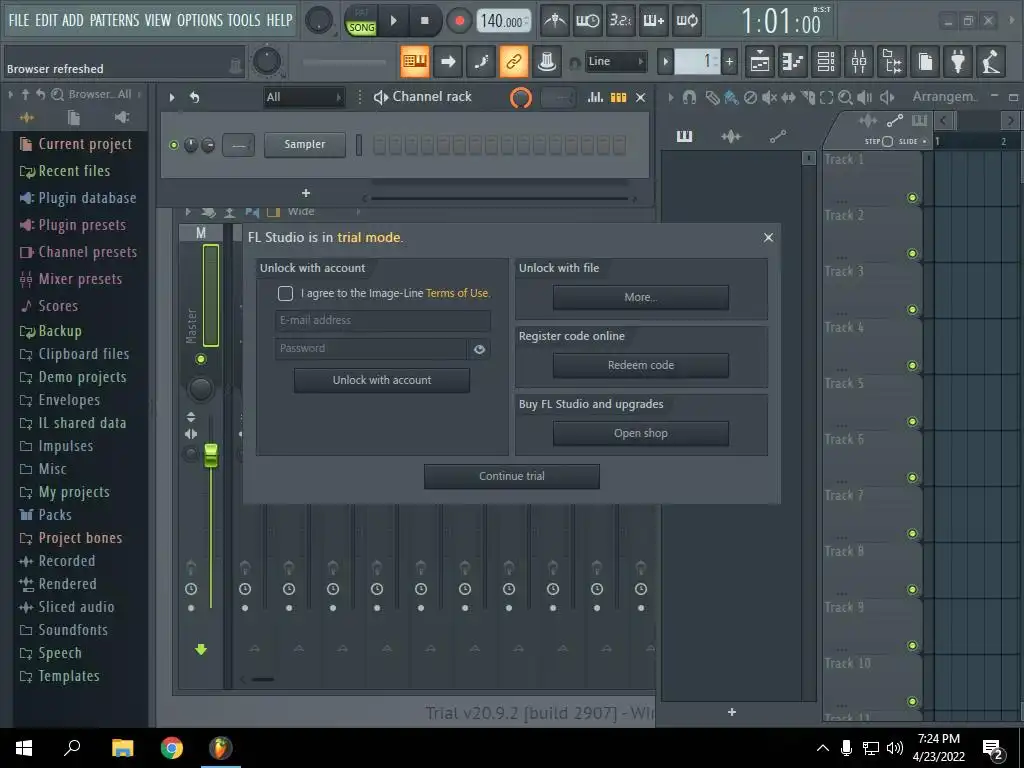Click the magnet snap icon in Playlist toolbar
1024x768 pixels.
coord(689,97)
